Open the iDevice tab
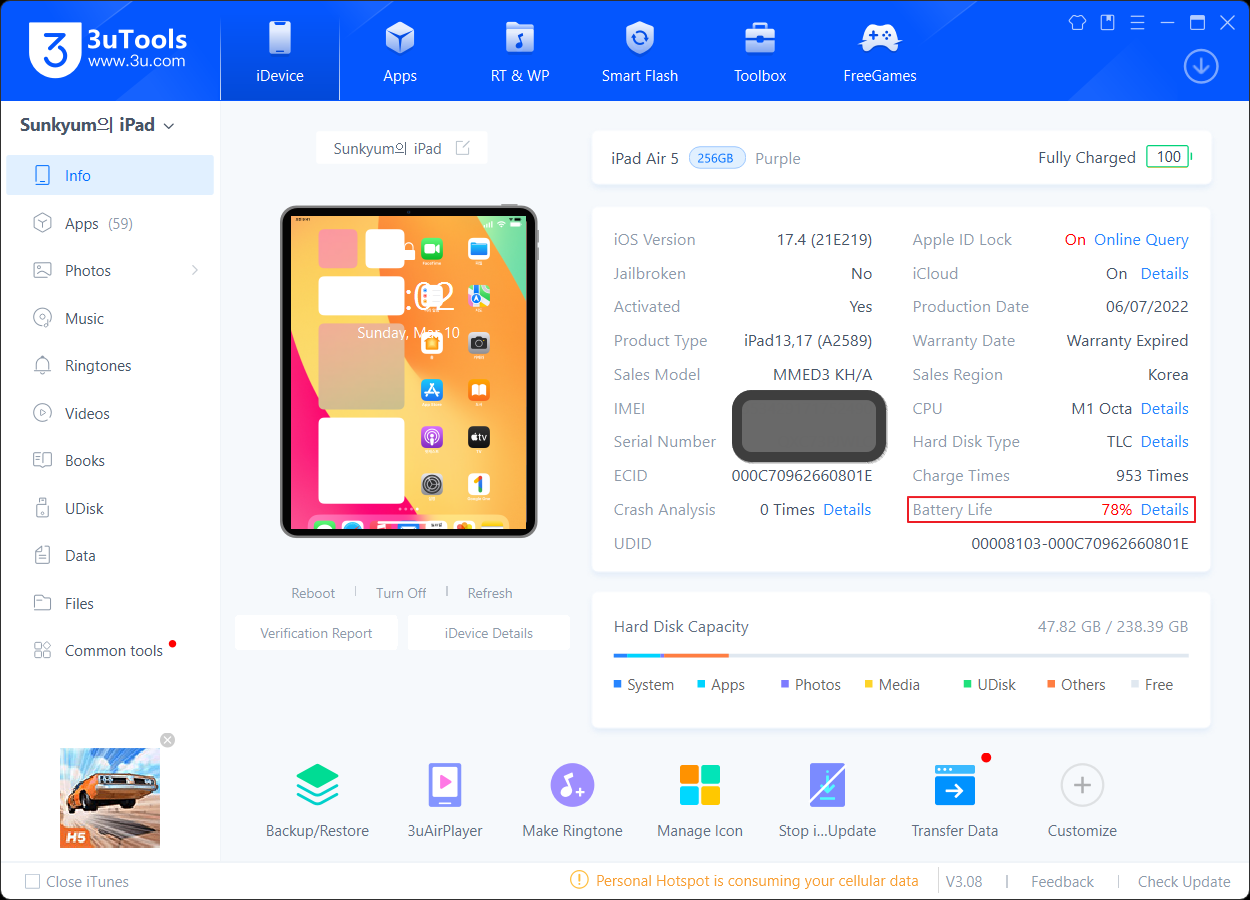 (280, 50)
